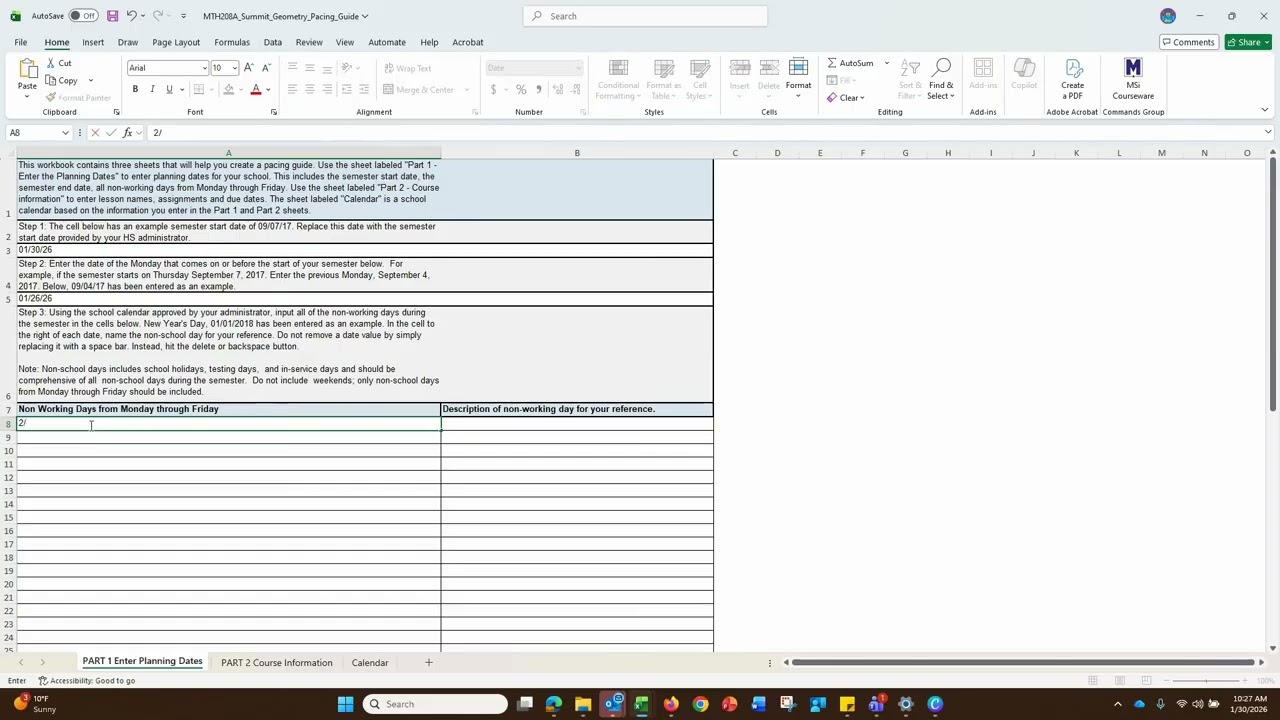Cancel the cell entry with X icon
The image size is (1280, 720).
(95, 133)
